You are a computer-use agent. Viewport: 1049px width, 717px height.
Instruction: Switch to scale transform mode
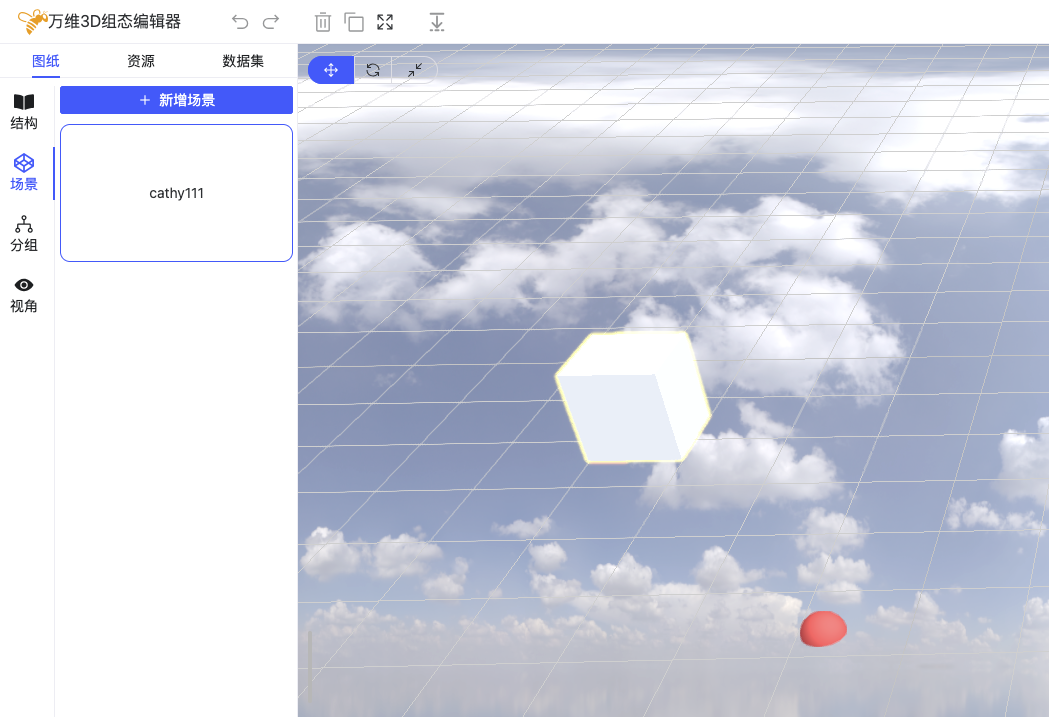point(415,70)
